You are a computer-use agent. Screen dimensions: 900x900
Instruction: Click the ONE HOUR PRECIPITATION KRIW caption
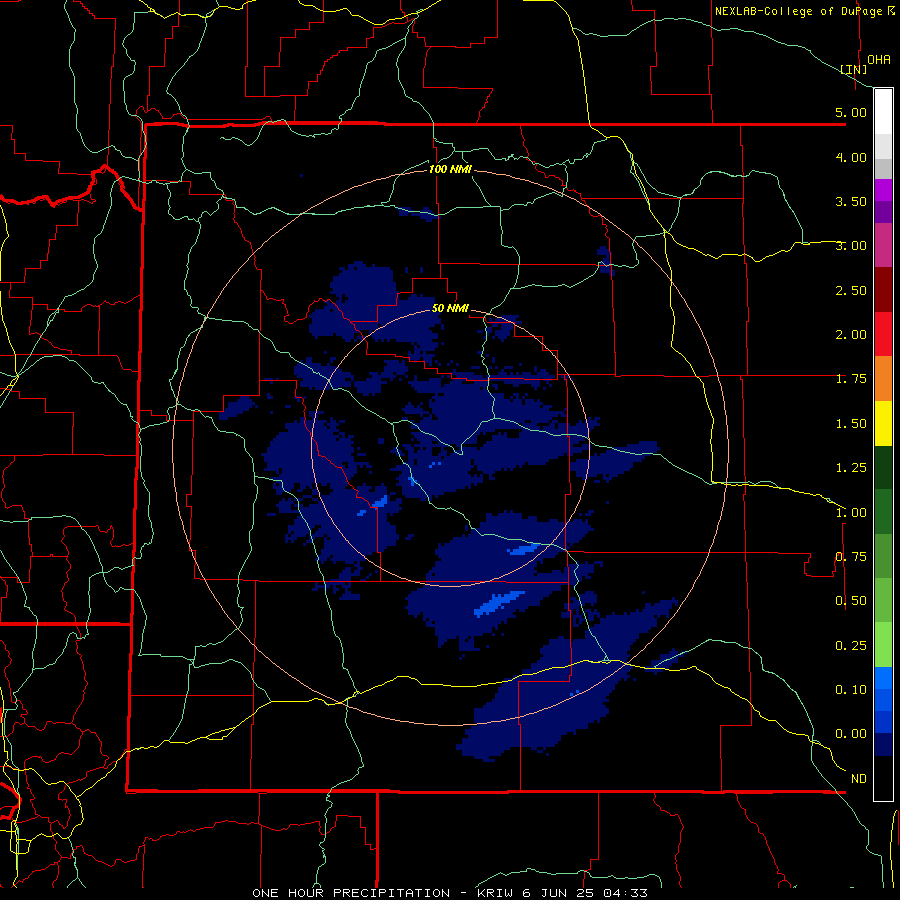click(450, 893)
